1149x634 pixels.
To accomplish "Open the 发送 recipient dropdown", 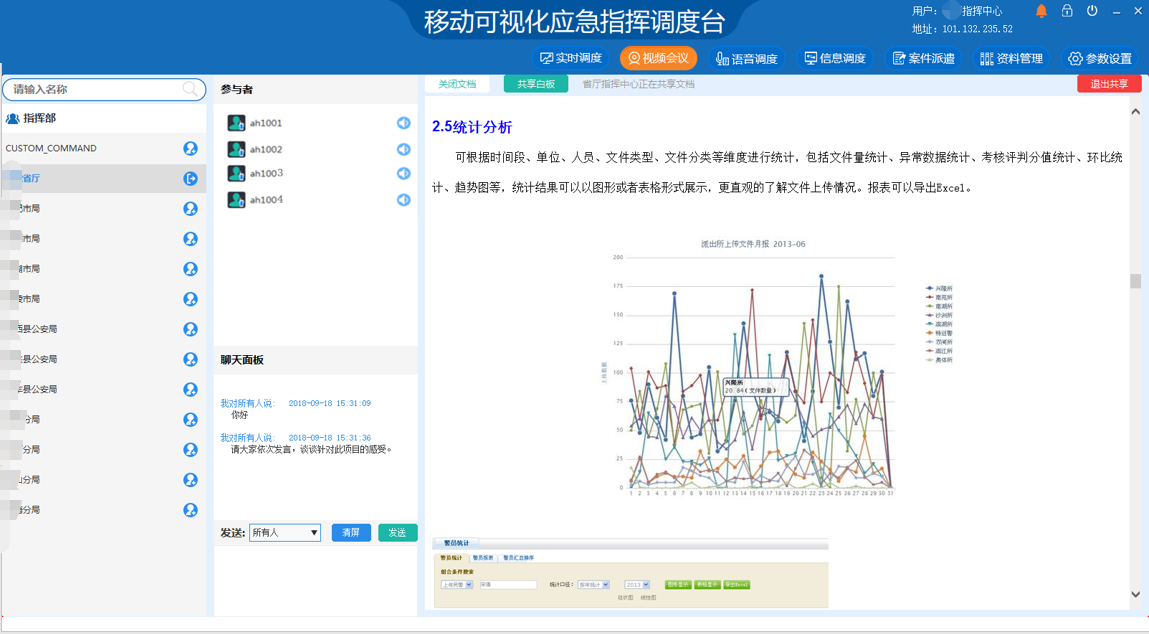I will pyautogui.click(x=285, y=533).
